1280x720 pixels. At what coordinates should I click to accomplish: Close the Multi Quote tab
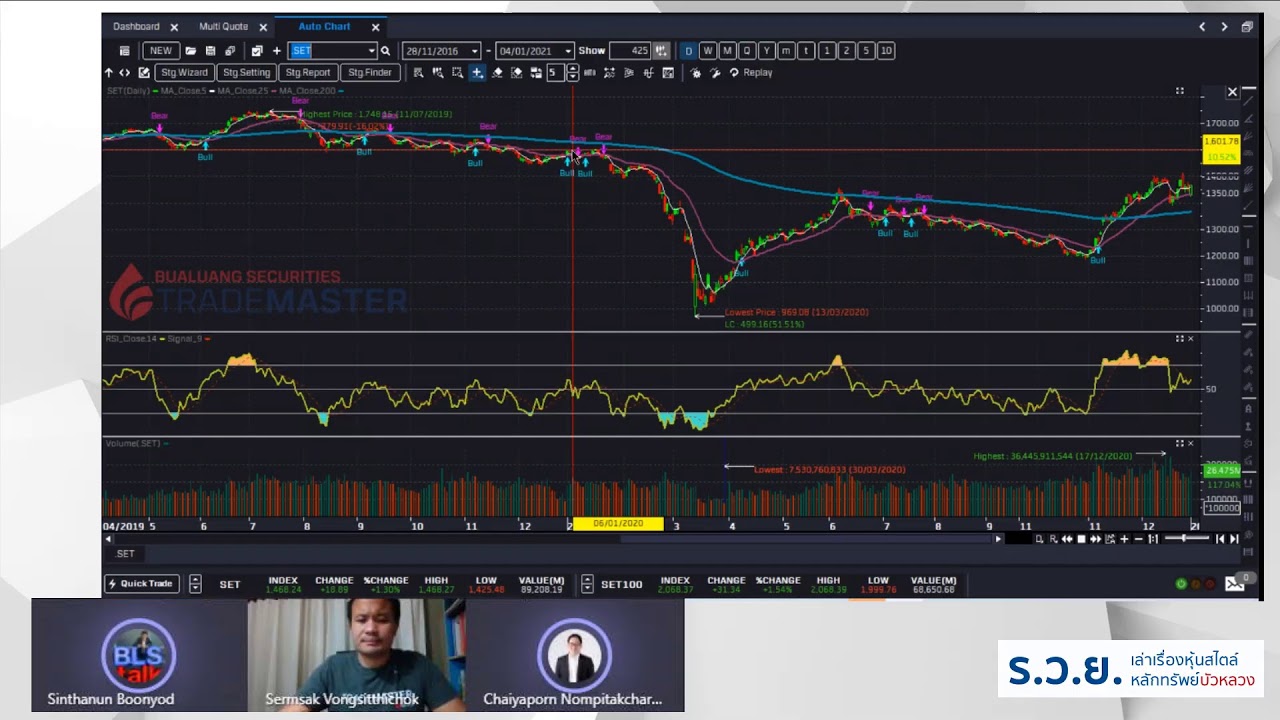tap(264, 27)
